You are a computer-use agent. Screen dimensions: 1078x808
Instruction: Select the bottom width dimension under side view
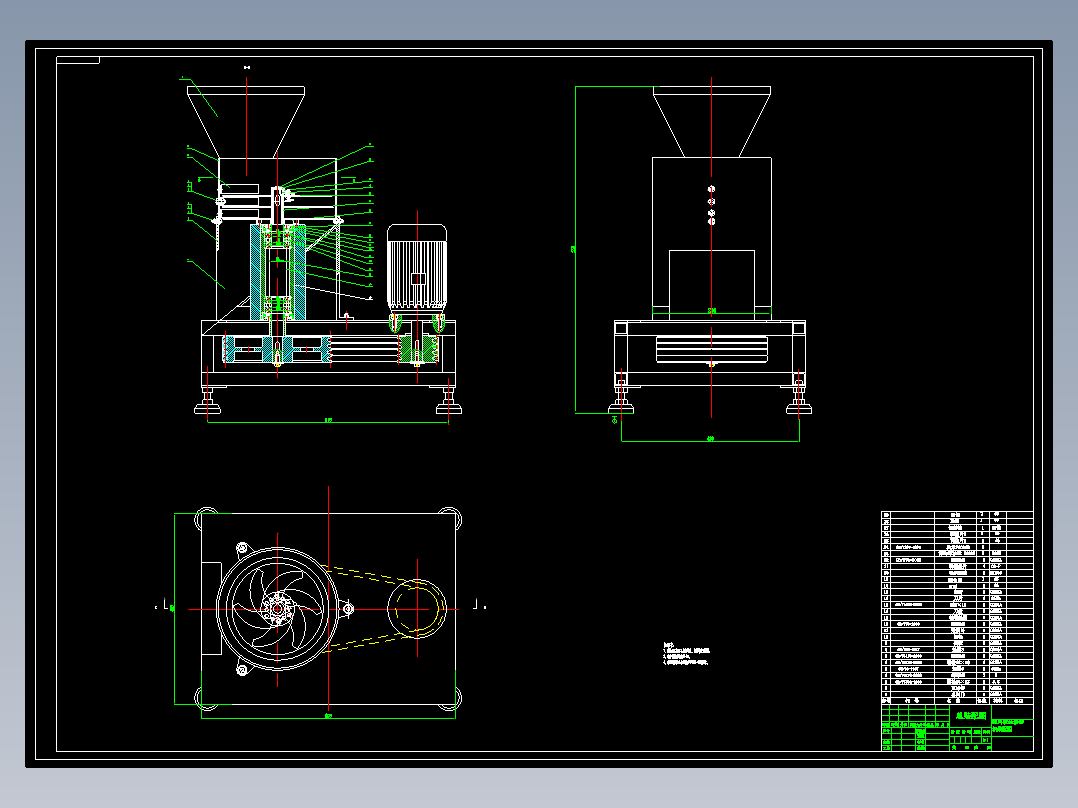tap(710, 438)
